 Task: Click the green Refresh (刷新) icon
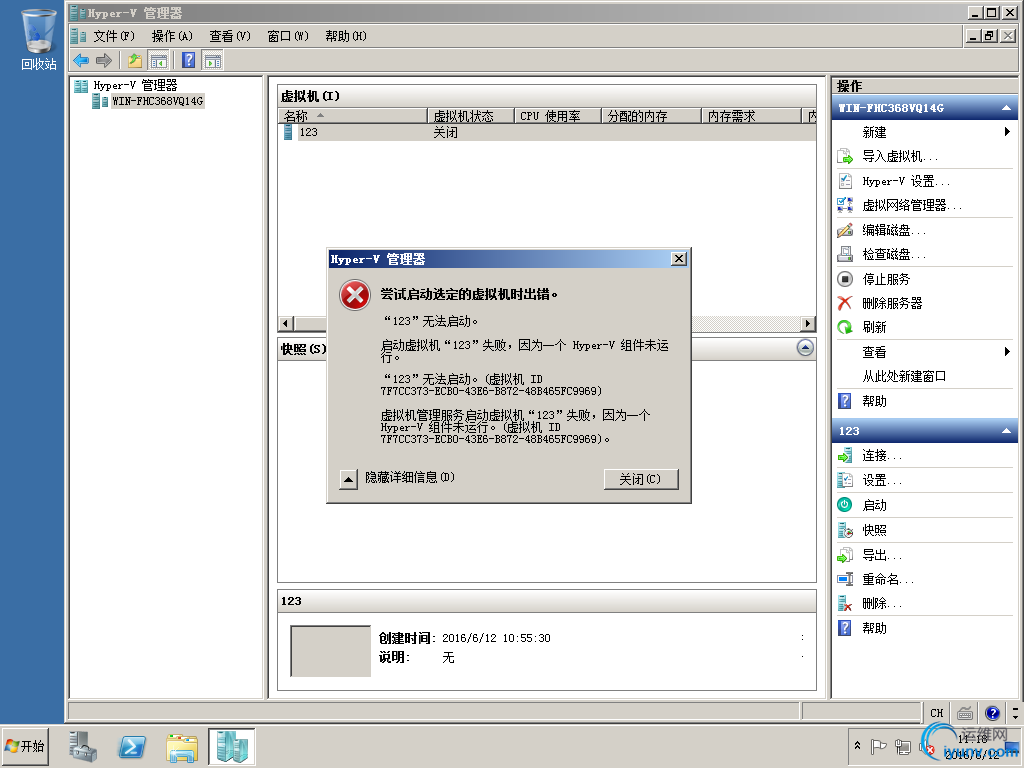[845, 327]
